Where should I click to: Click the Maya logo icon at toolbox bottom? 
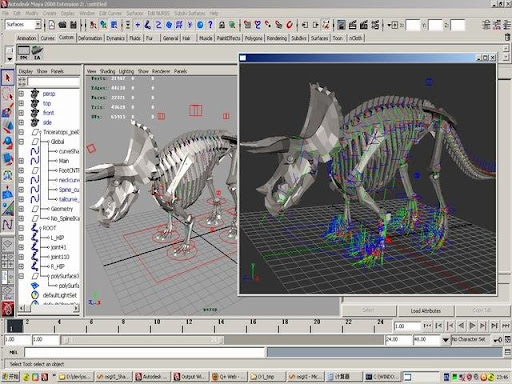click(8, 308)
